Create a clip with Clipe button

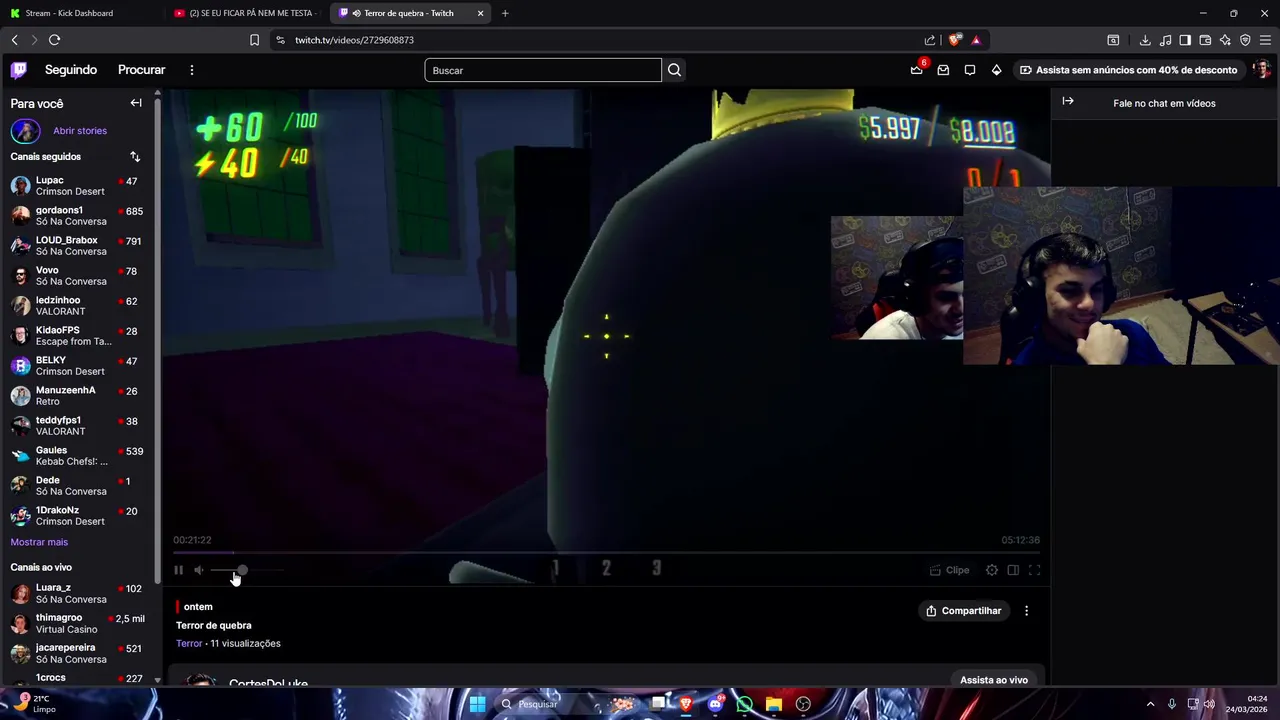949,570
